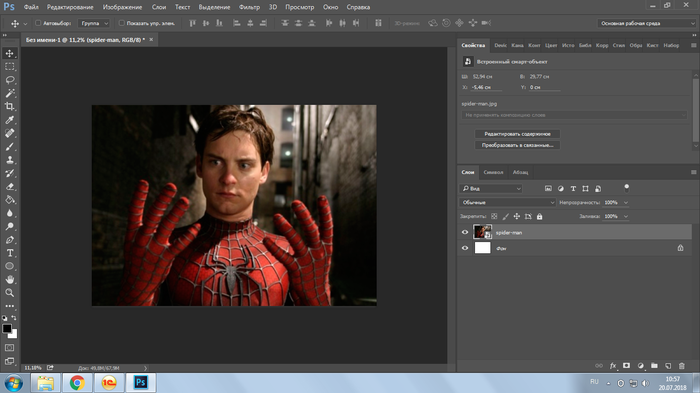This screenshot has height=393, width=700.
Task: Toggle the layer filter switch
Action: pos(626,188)
